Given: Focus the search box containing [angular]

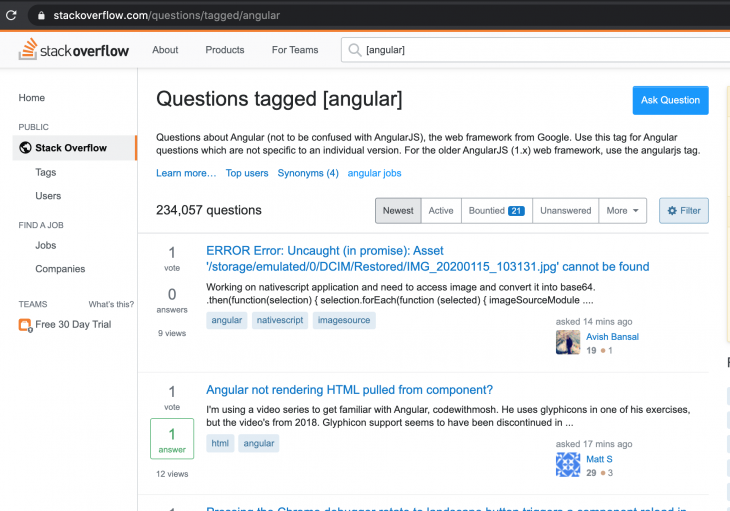Looking at the screenshot, I should [535, 50].
